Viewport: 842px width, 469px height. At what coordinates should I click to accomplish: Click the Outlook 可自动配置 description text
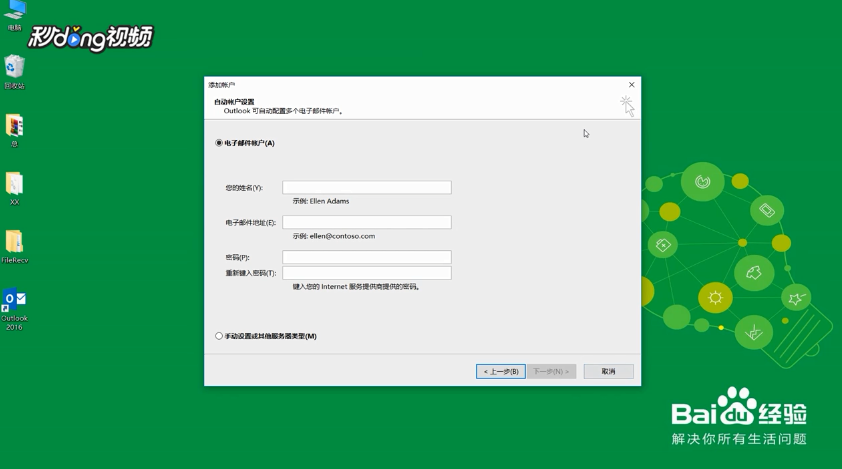(x=284, y=111)
